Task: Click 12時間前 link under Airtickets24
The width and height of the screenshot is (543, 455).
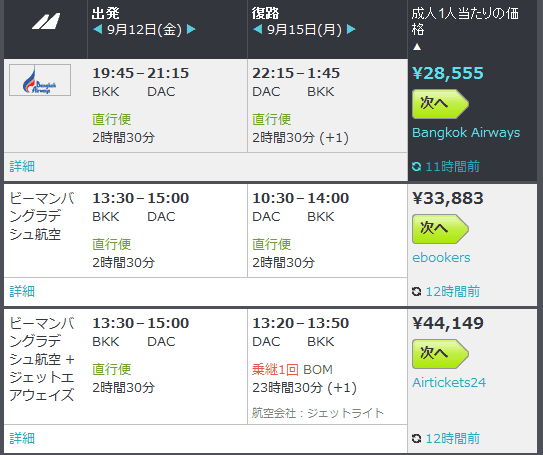Action: [452, 439]
